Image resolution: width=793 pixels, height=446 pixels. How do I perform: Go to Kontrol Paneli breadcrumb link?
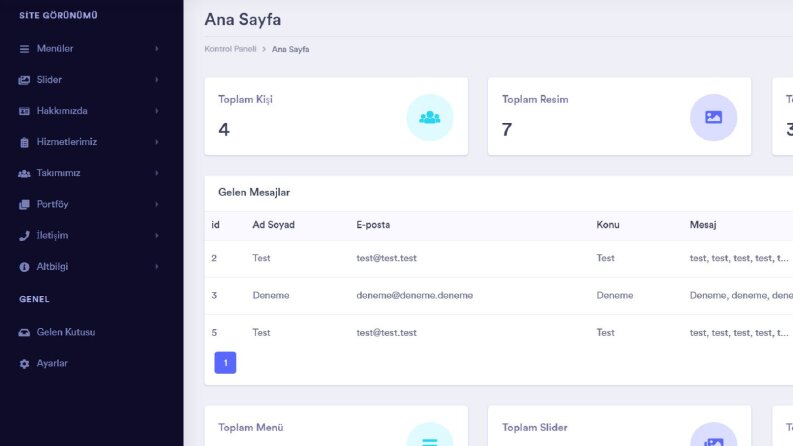click(230, 49)
